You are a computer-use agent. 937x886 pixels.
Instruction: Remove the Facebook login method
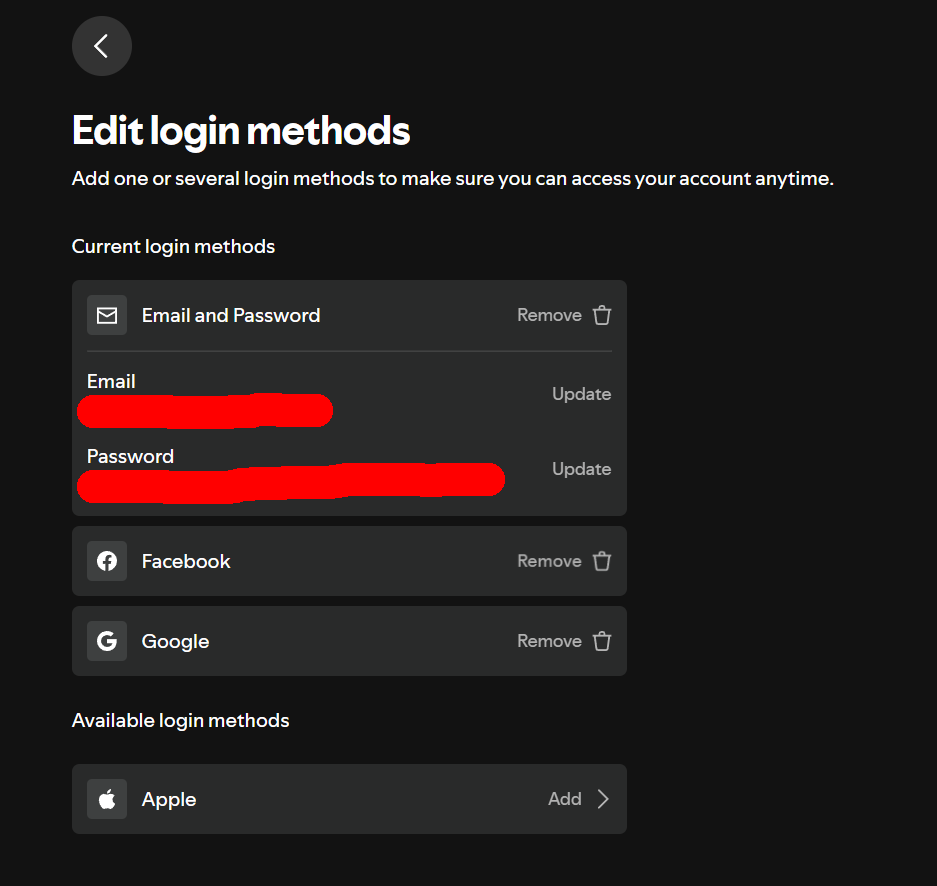(549, 561)
